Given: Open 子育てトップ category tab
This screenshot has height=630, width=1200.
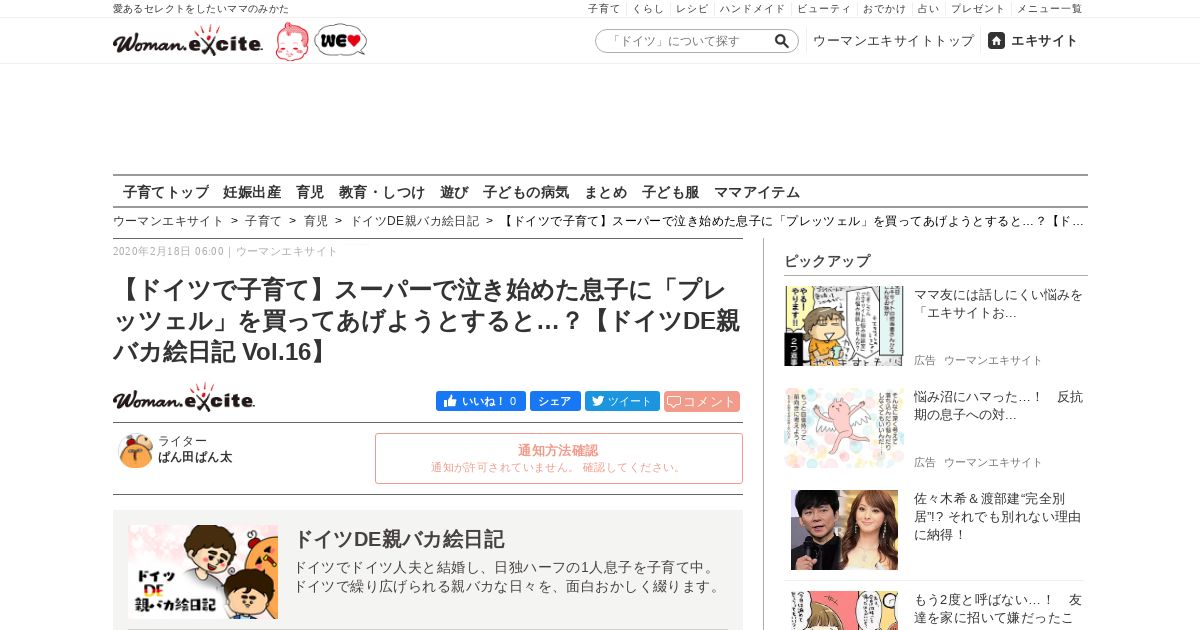Looking at the screenshot, I should [x=166, y=192].
